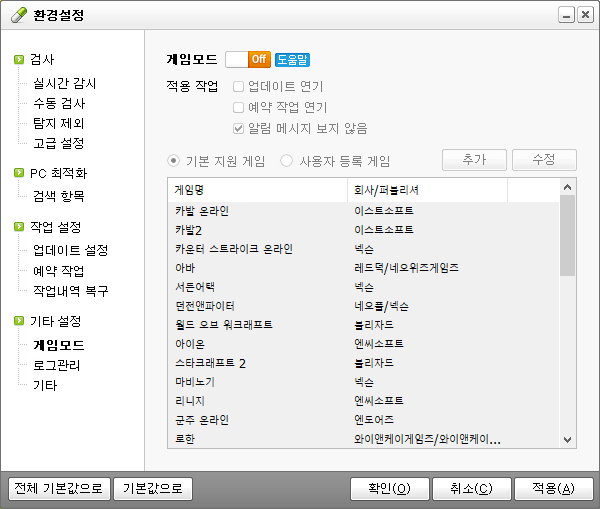The image size is (600, 509).
Task: Check the 예약 작업 연기 checkbox
Action: (238, 108)
